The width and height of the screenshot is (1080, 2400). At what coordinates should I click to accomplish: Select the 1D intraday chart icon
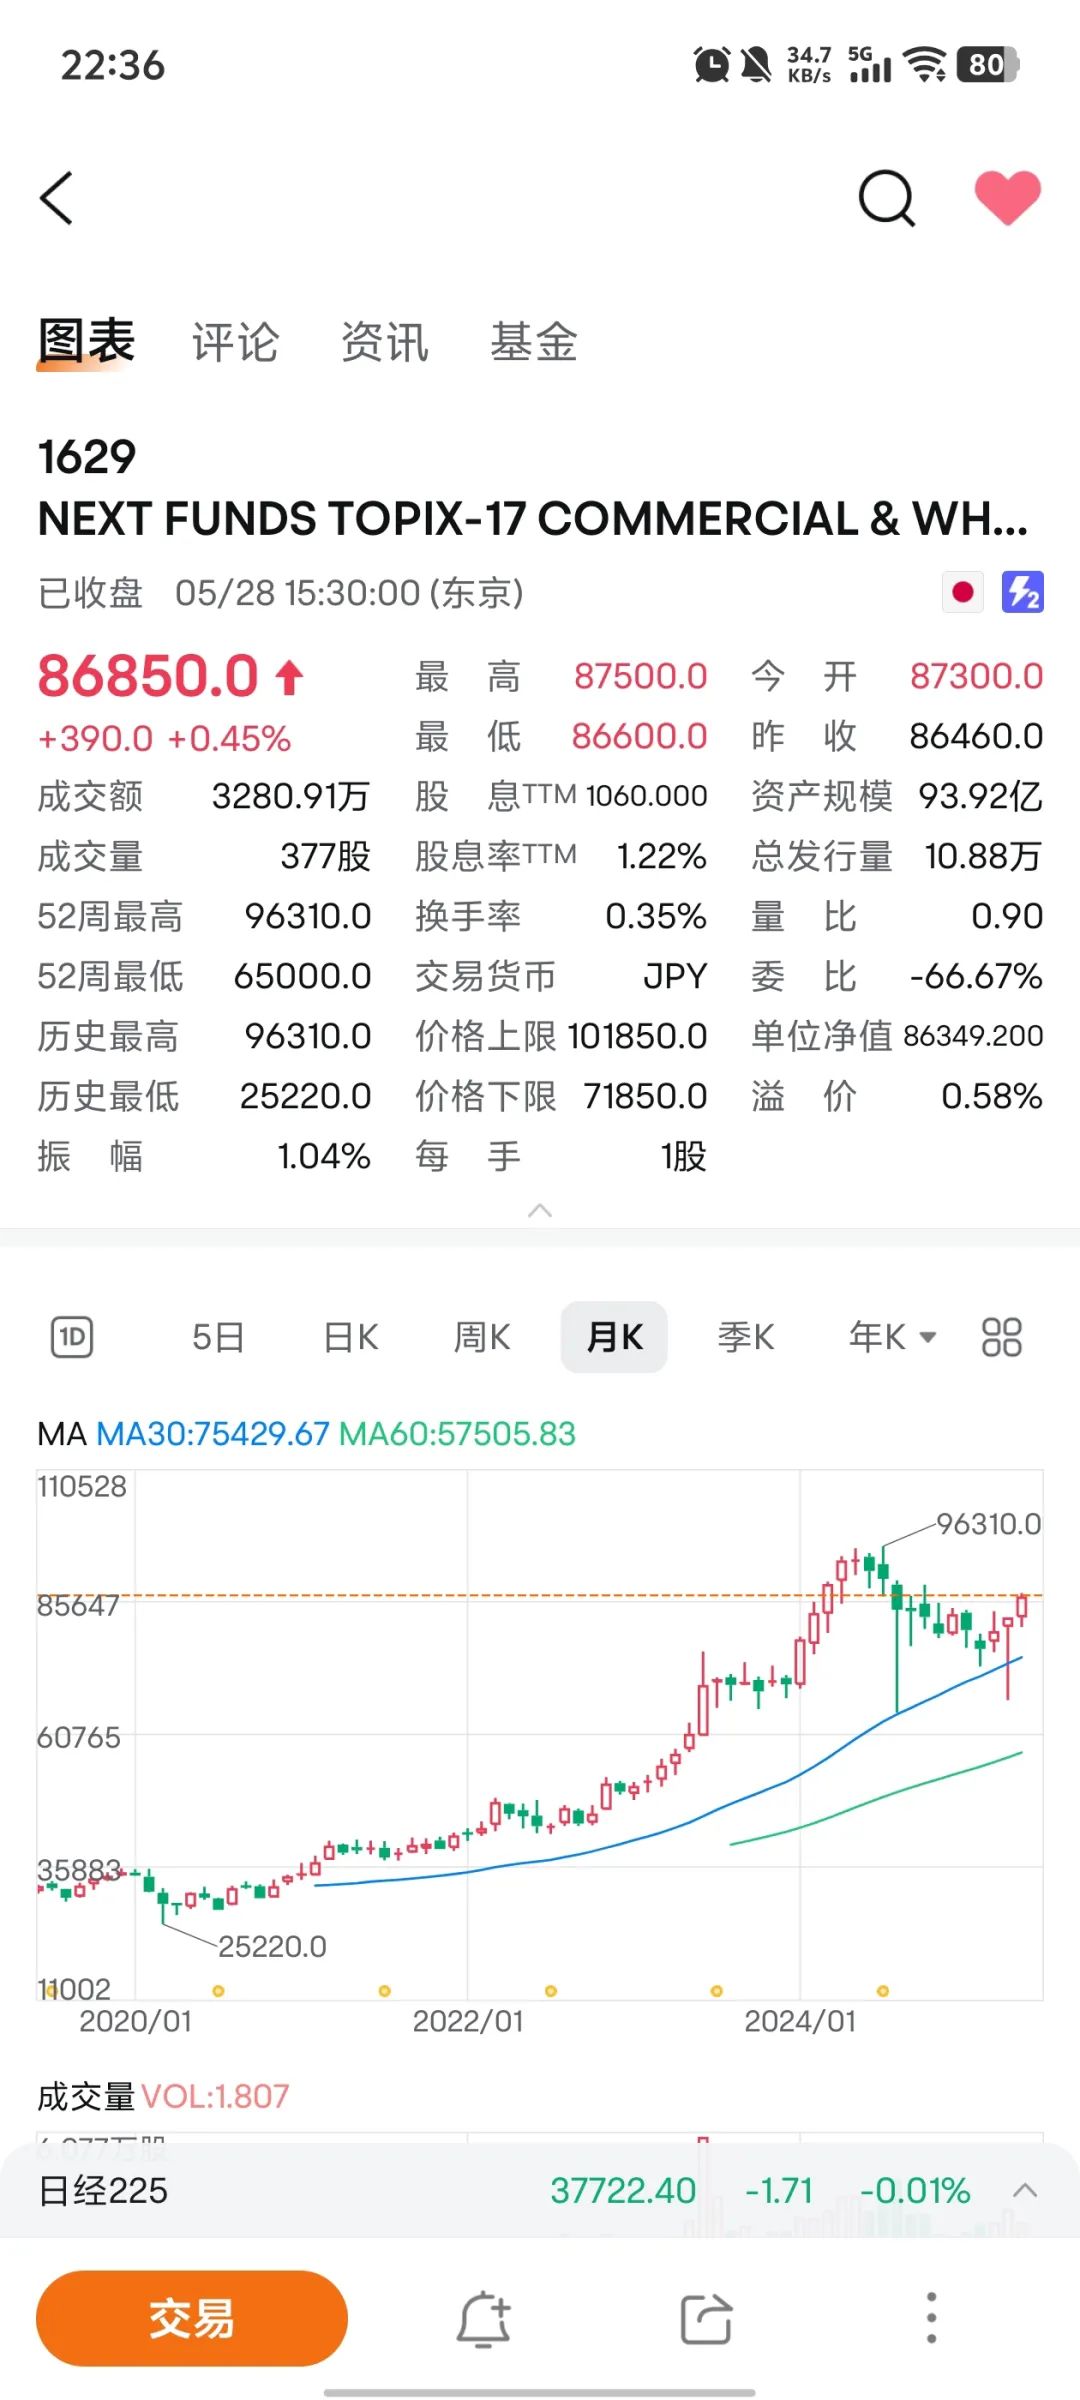(72, 1337)
